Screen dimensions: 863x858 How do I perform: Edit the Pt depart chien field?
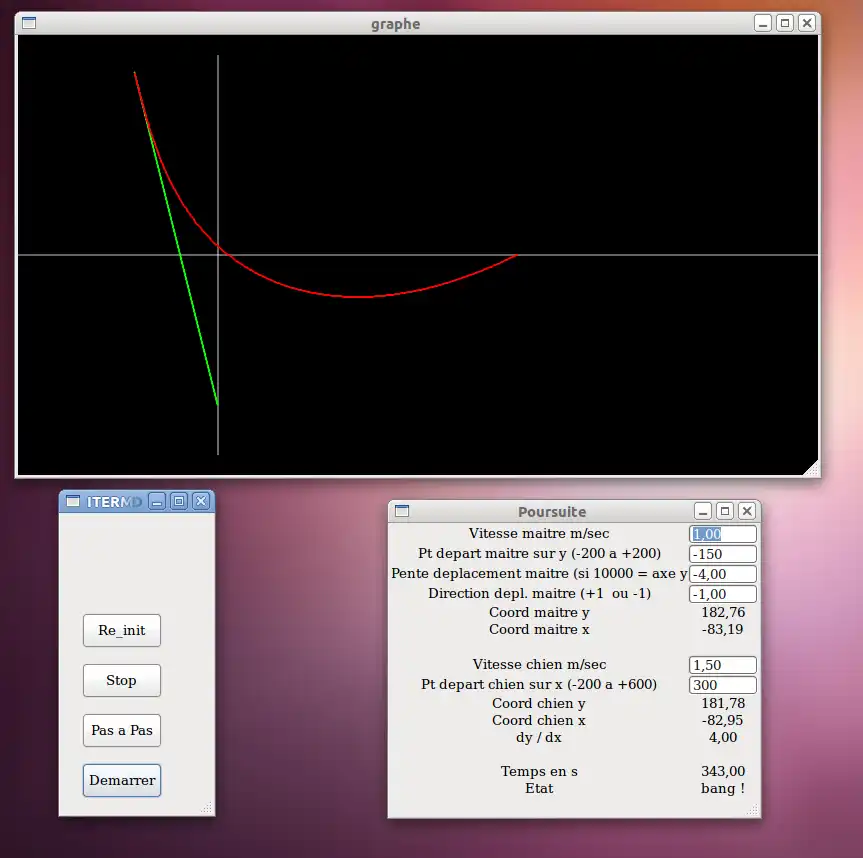tap(722, 685)
